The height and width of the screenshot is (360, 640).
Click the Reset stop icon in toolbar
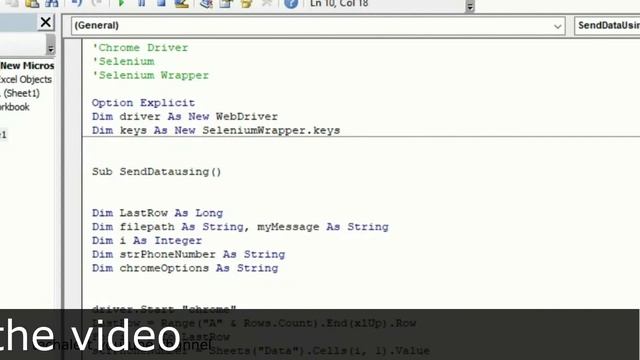pos(161,3)
